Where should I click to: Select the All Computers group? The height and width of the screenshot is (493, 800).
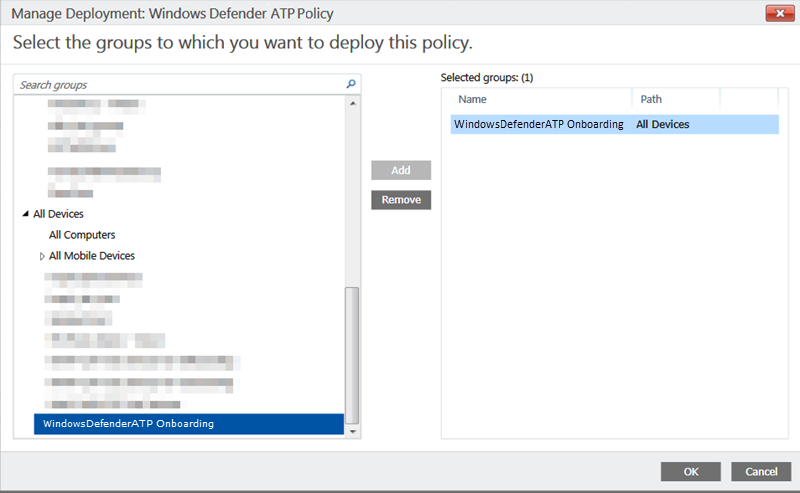(x=82, y=235)
